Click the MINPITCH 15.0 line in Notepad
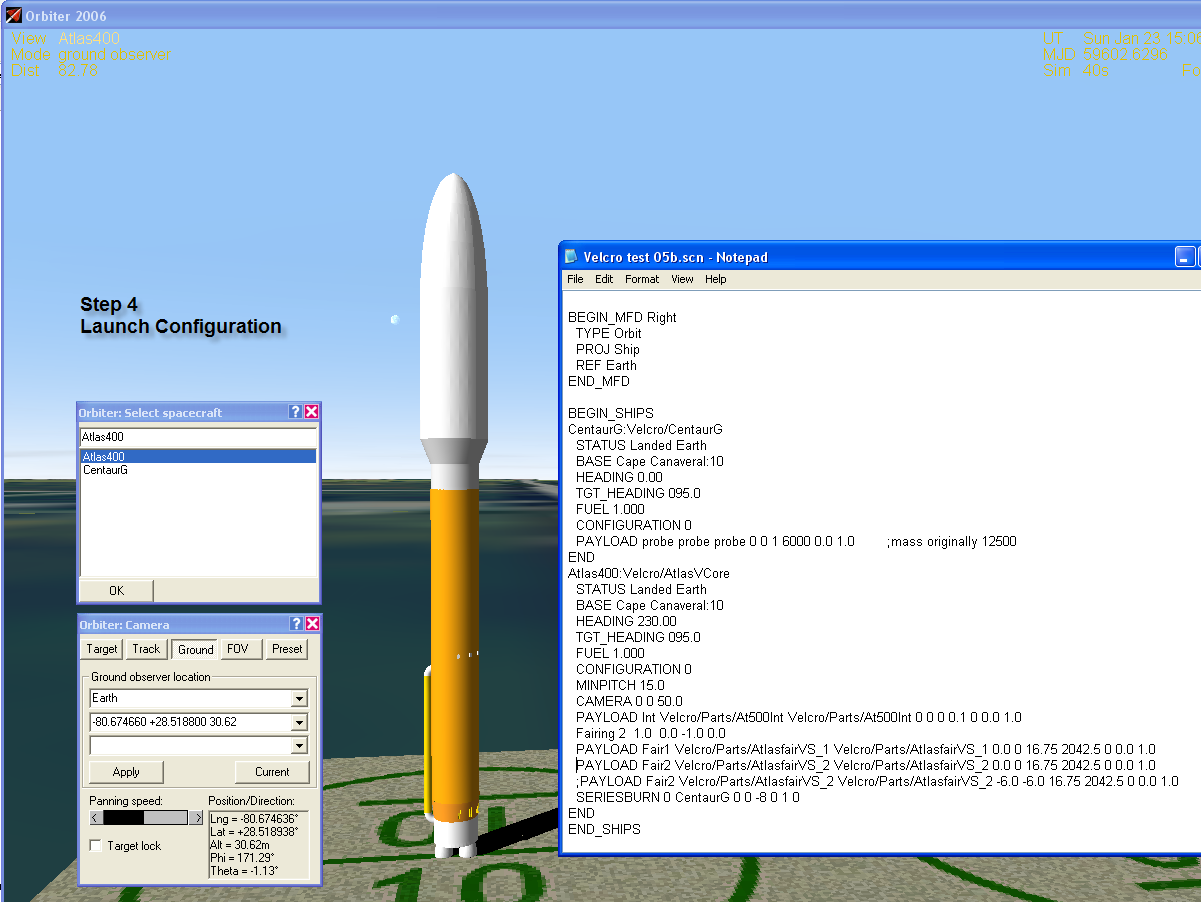This screenshot has height=902, width=1201. click(x=620, y=685)
